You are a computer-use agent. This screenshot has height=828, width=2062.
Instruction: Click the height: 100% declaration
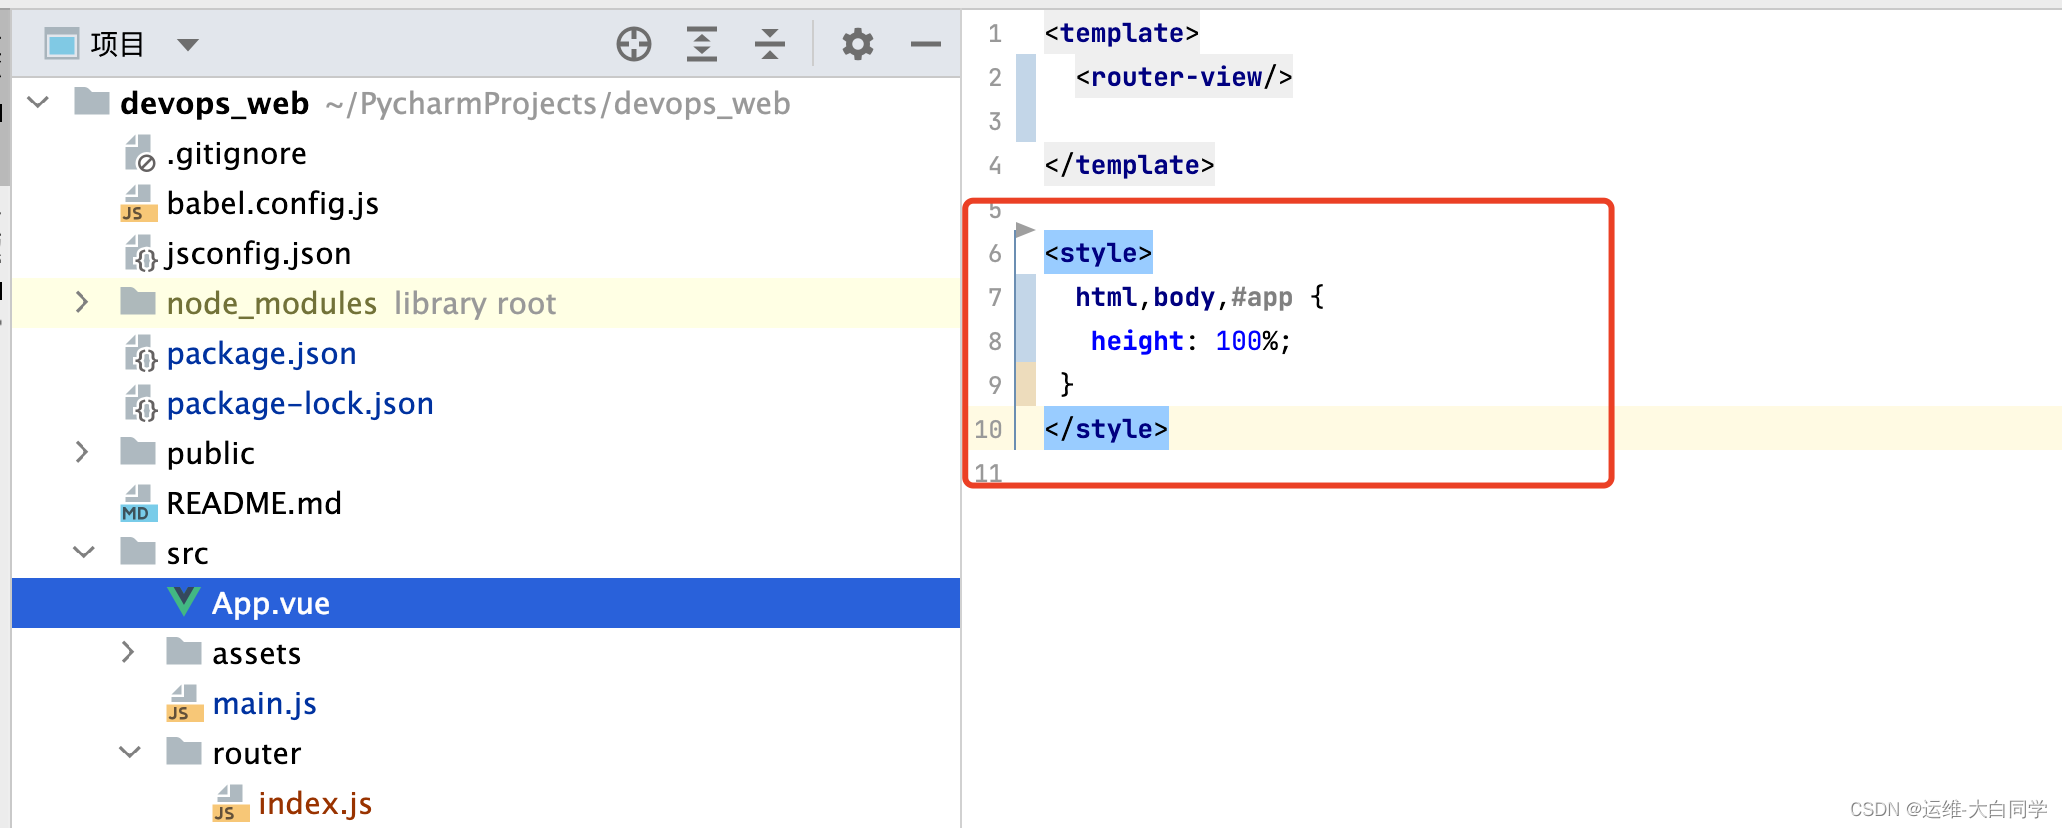click(1191, 341)
